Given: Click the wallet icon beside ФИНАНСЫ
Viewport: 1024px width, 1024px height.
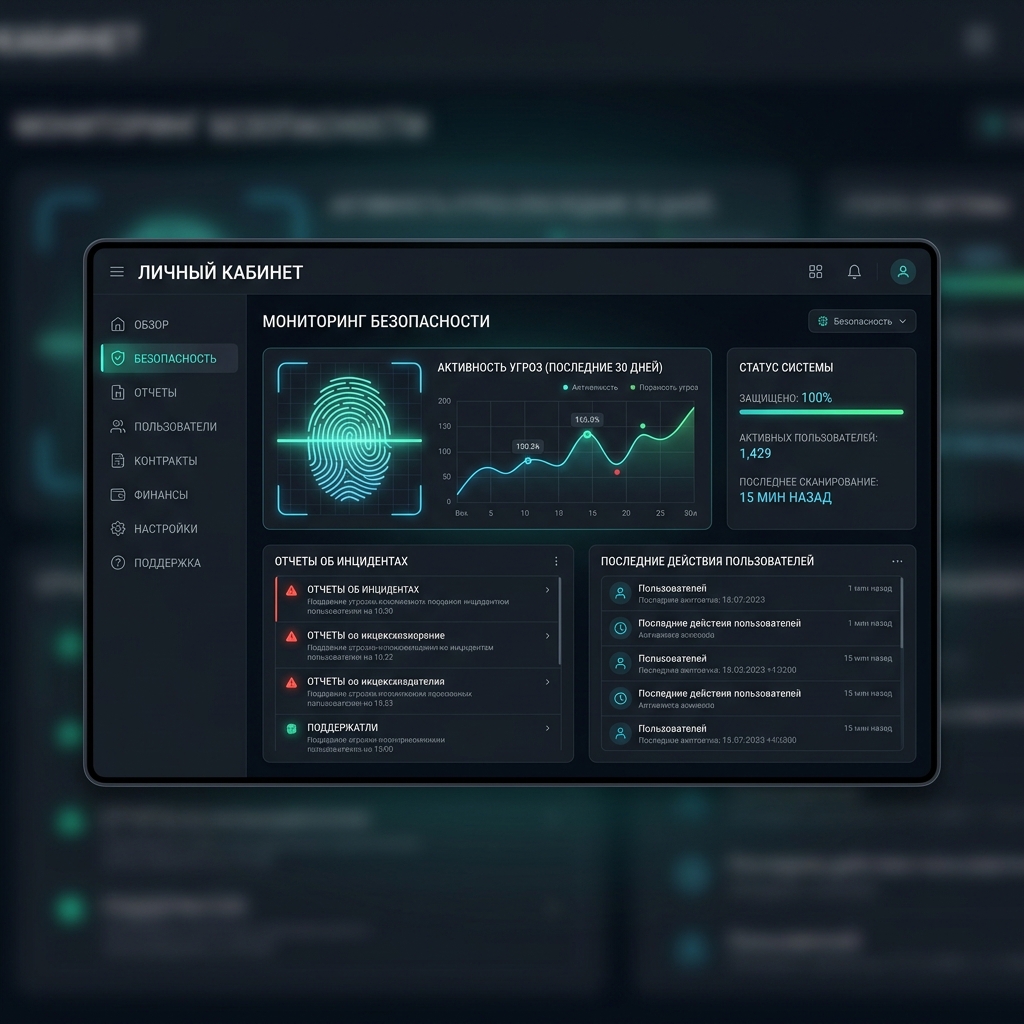Looking at the screenshot, I should point(118,494).
